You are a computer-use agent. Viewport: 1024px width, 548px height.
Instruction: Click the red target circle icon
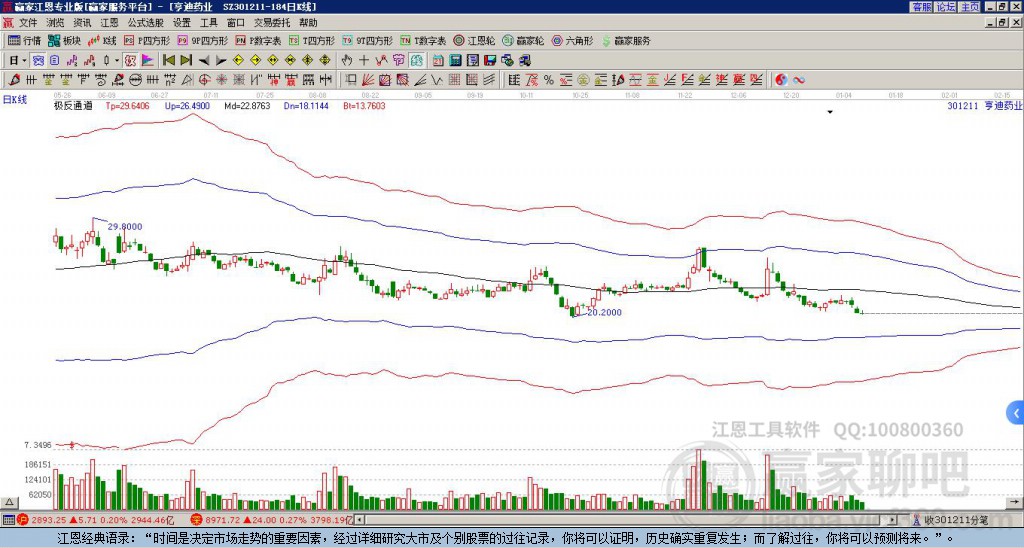coord(204,80)
